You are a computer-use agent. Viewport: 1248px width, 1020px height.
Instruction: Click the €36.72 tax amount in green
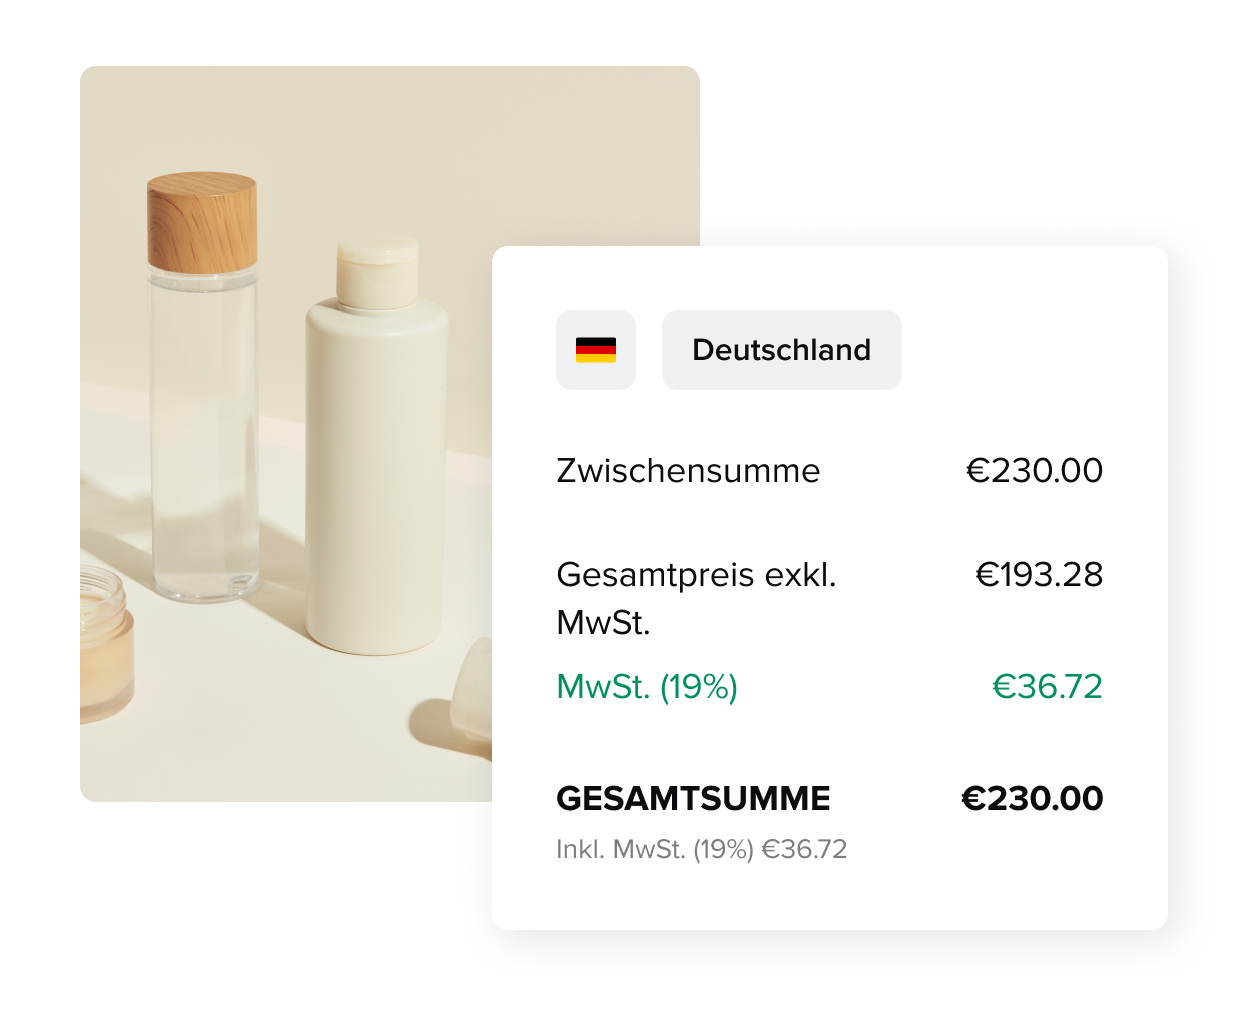click(1047, 687)
